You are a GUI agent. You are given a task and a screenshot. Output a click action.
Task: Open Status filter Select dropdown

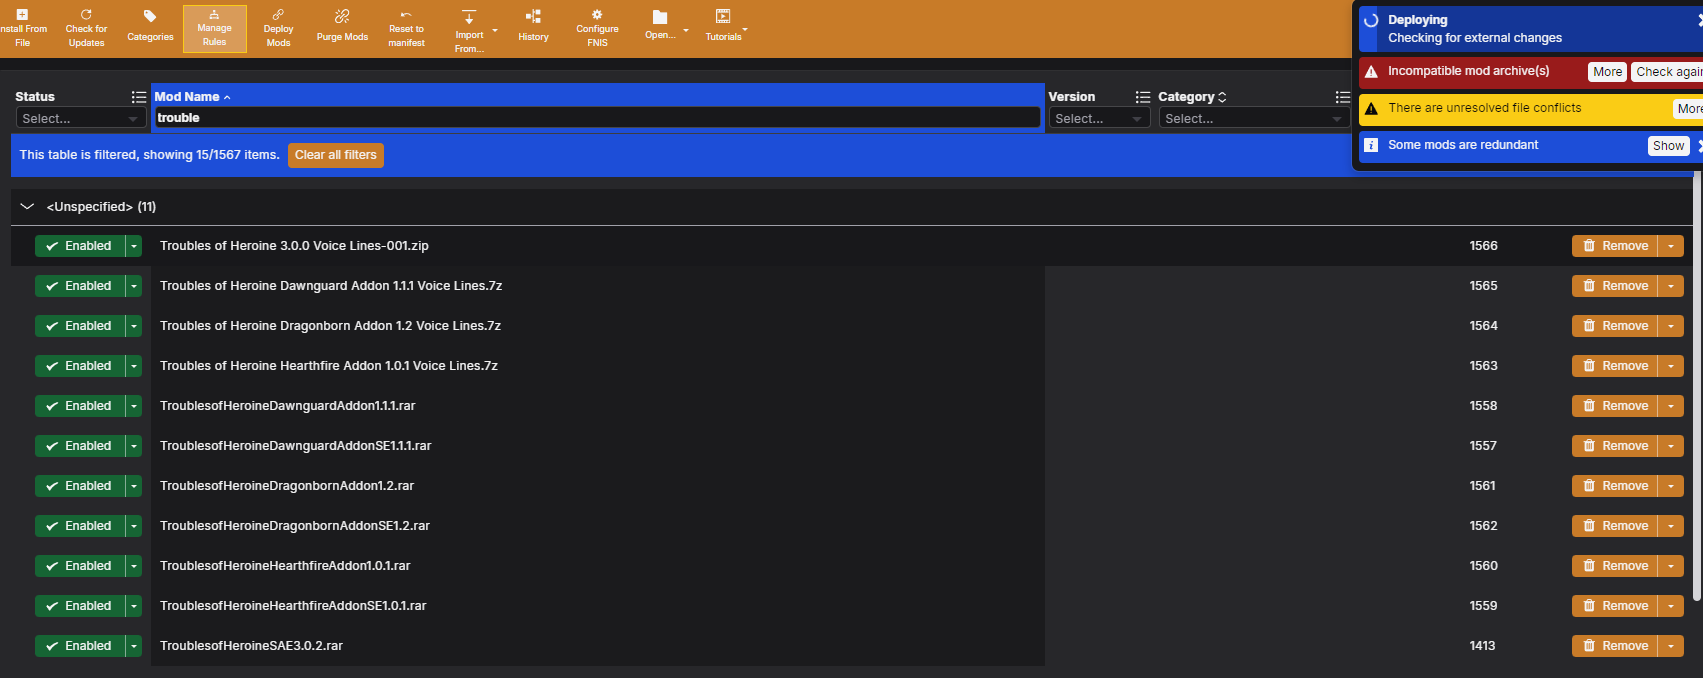click(x=80, y=118)
